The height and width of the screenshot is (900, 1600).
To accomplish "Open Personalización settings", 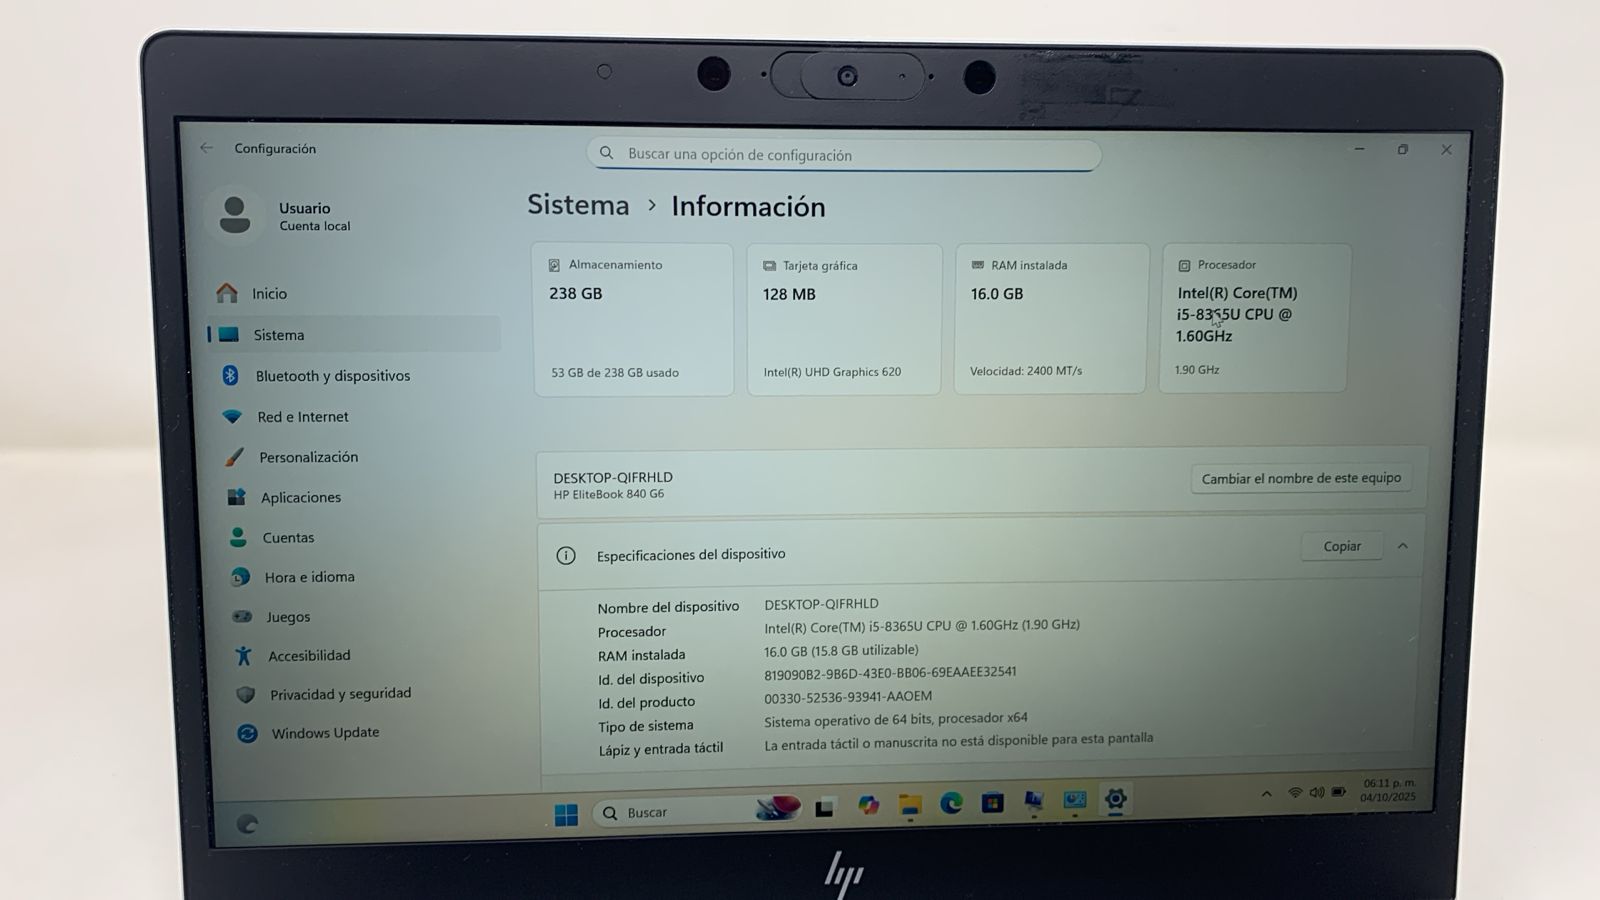I will 309,457.
